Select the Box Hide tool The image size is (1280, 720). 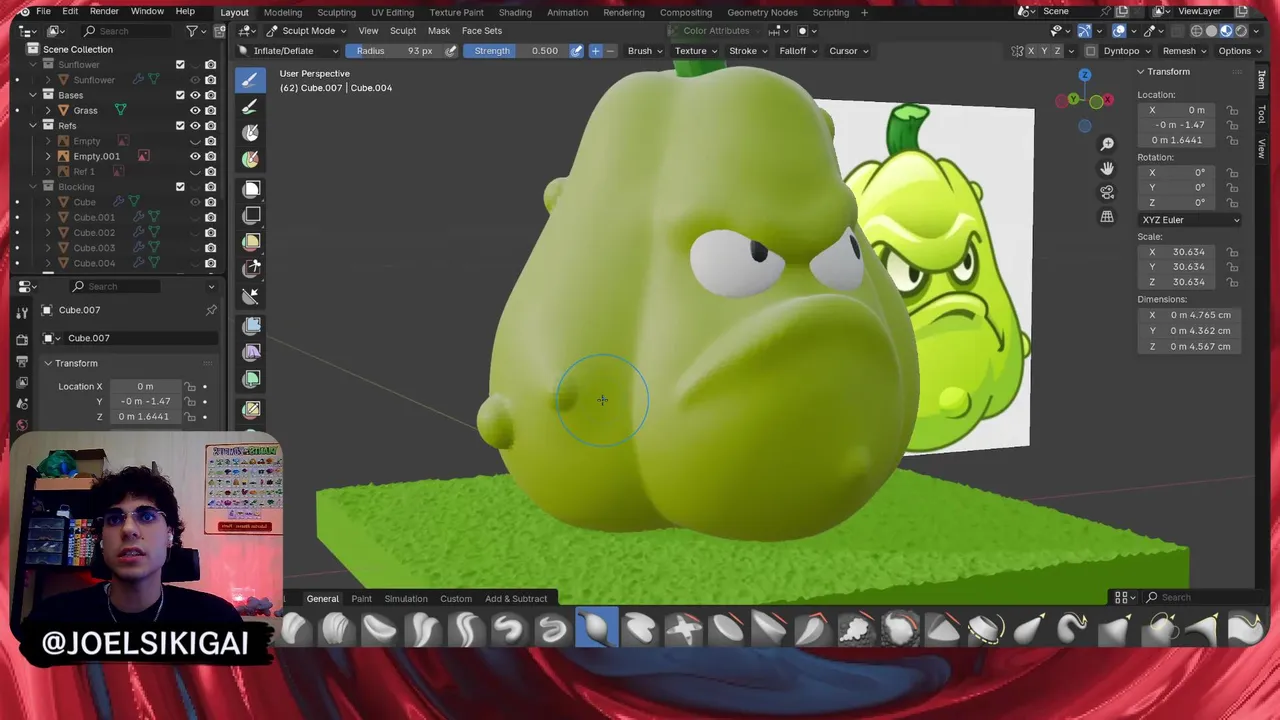click(x=251, y=215)
